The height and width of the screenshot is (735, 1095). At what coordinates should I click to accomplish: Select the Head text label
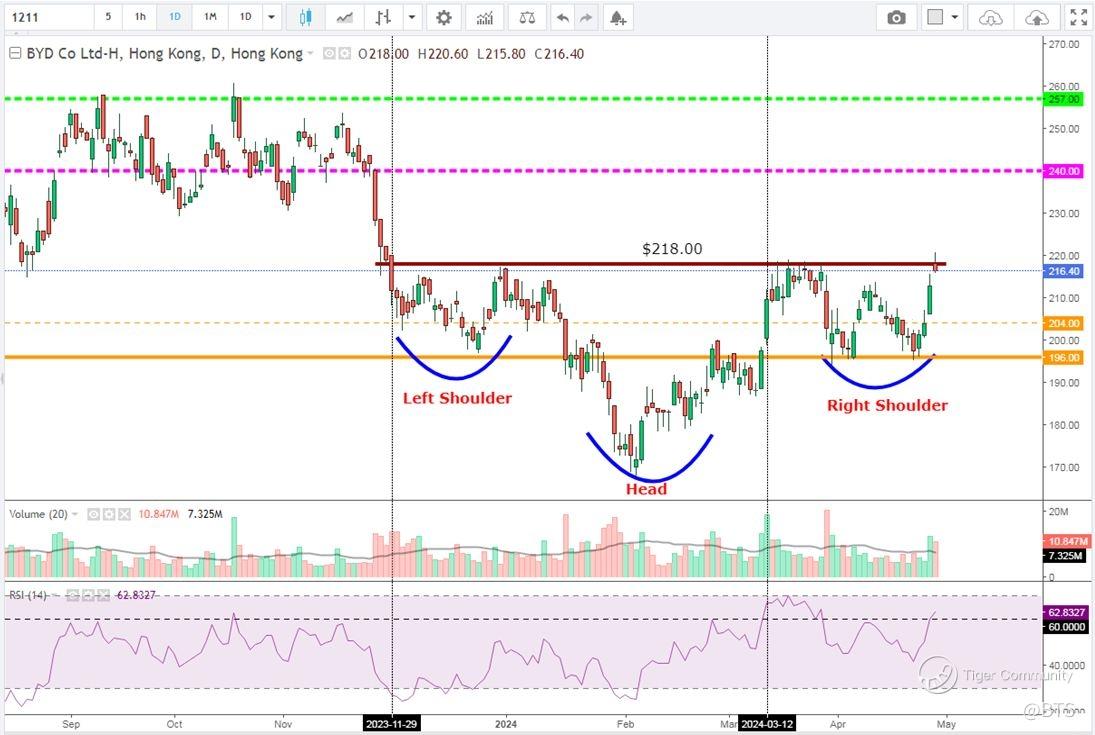tap(646, 489)
